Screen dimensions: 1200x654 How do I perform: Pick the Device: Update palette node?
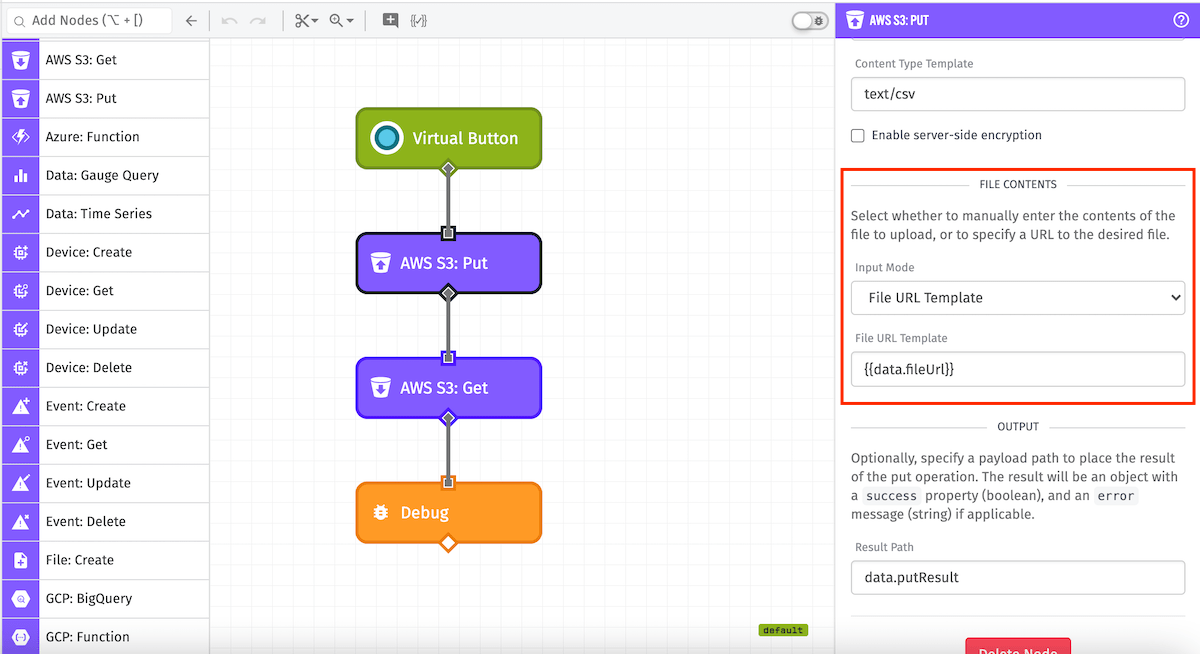(x=105, y=329)
